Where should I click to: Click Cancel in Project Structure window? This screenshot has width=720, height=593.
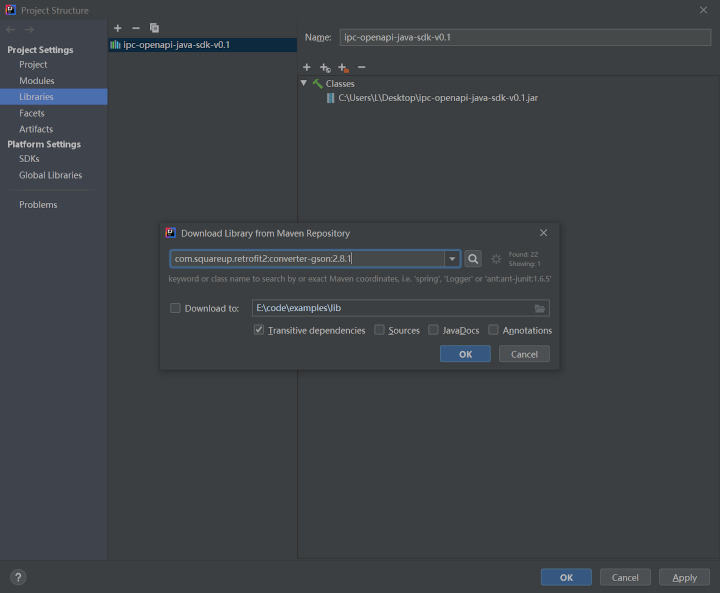(625, 577)
